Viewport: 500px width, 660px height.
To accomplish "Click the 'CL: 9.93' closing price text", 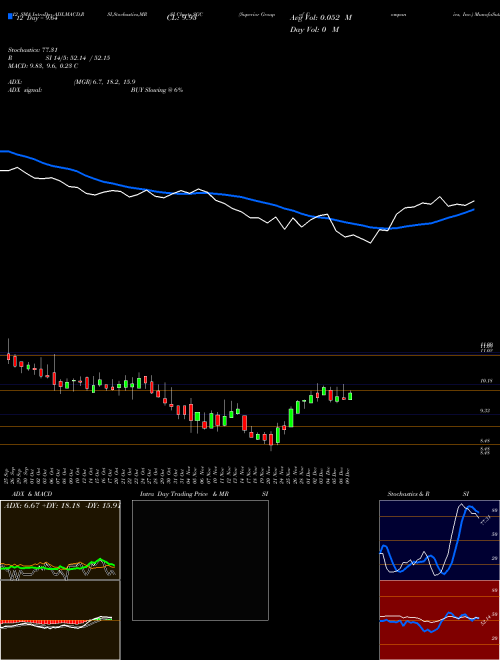I will [x=181, y=18].
